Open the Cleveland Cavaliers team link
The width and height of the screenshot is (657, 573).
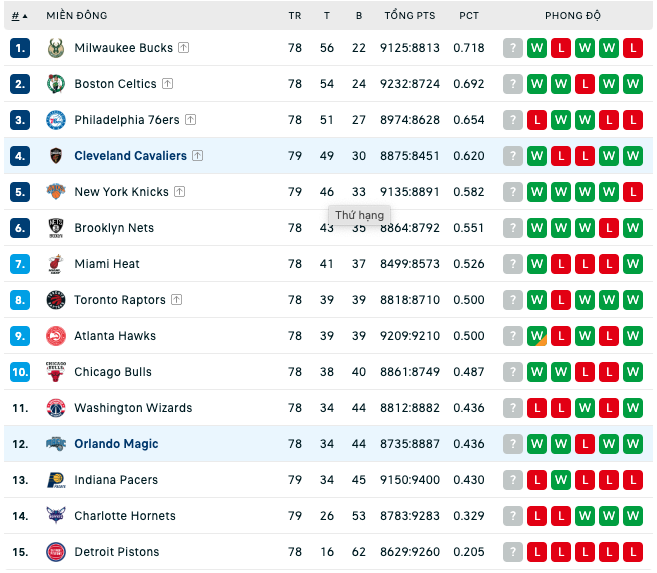[x=130, y=156]
